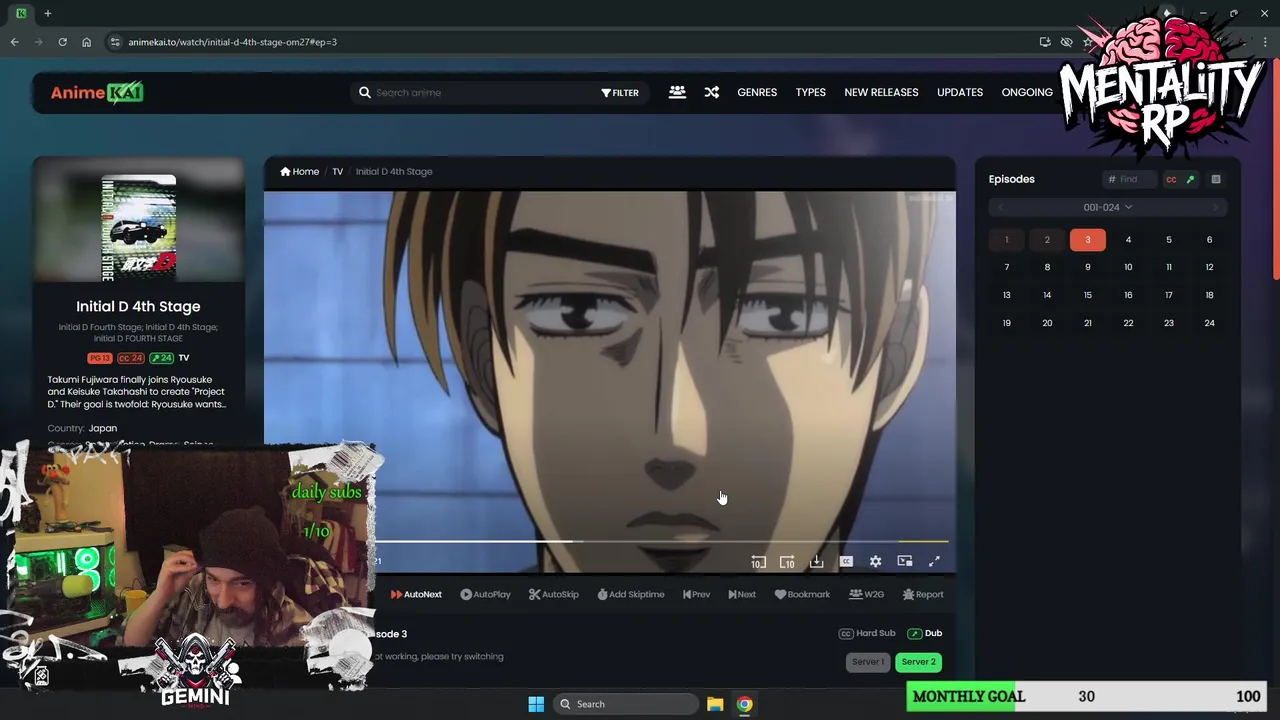Skip forward 10 seconds in the player
The height and width of the screenshot is (720, 1280).
[787, 562]
